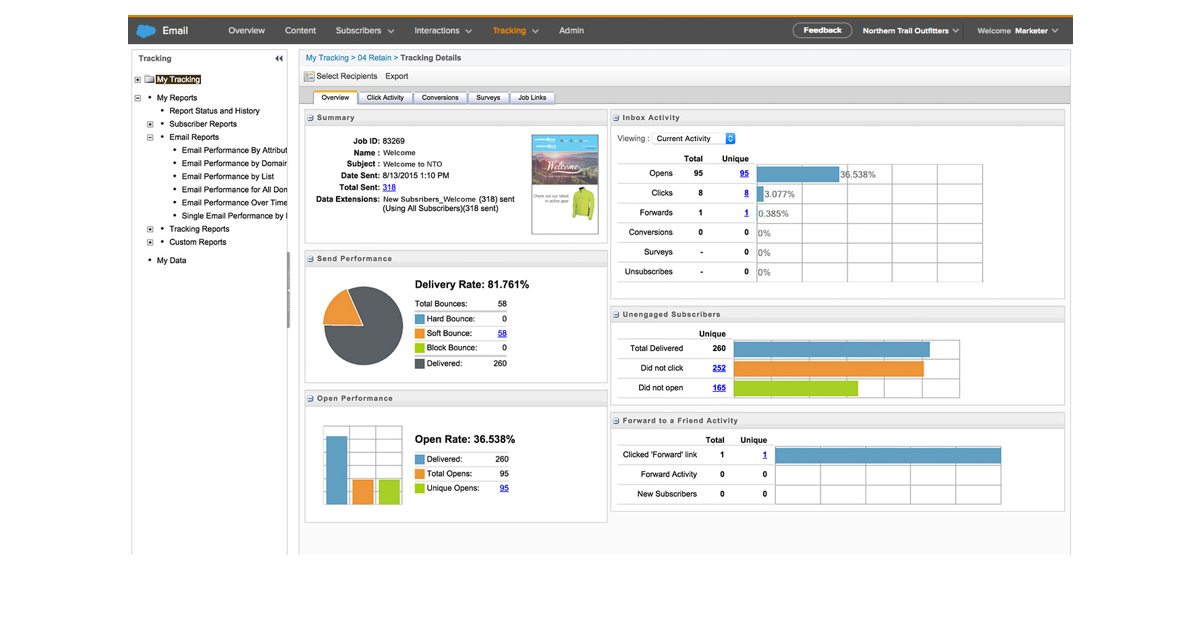The width and height of the screenshot is (1200, 640).
Task: Collapse the Unengaged Subscribers section
Action: 616,314
